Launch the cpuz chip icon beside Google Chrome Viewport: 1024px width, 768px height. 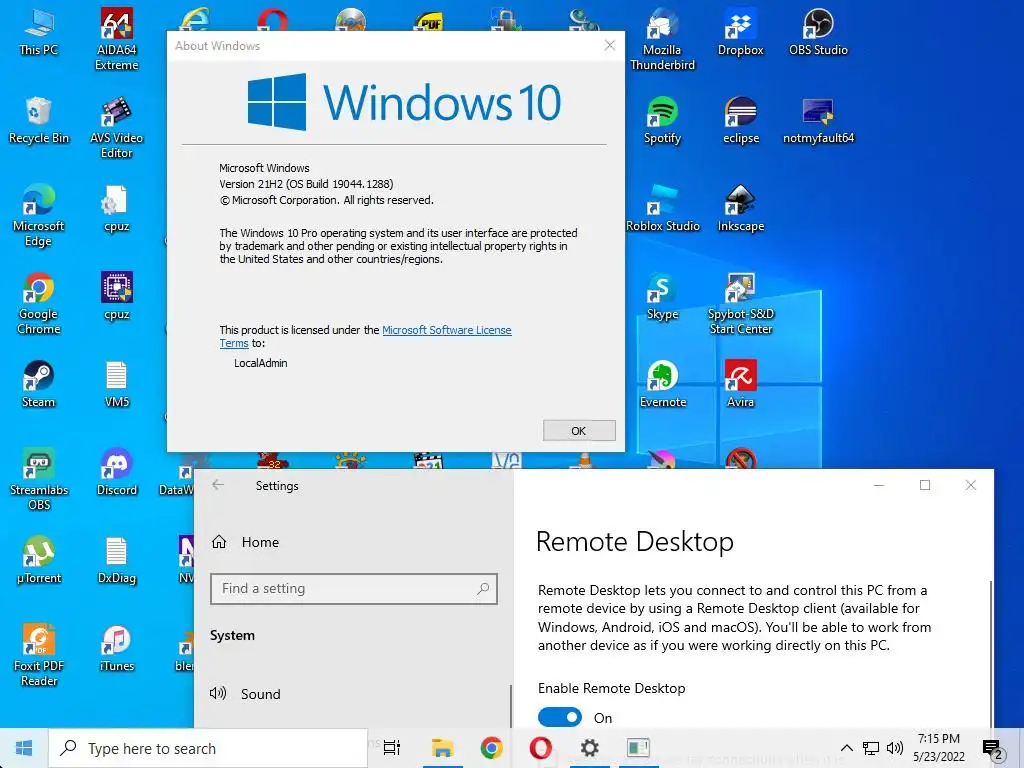pyautogui.click(x=116, y=297)
